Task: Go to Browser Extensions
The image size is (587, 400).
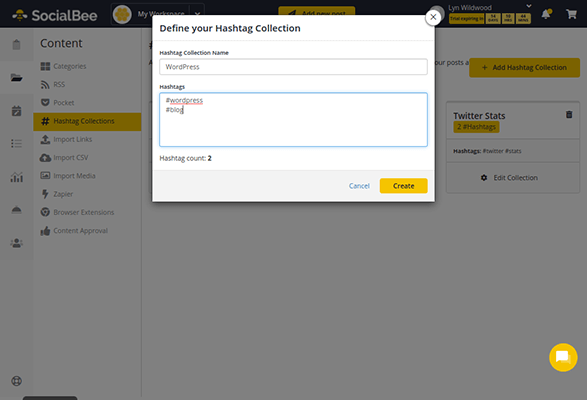Action: click(x=83, y=212)
